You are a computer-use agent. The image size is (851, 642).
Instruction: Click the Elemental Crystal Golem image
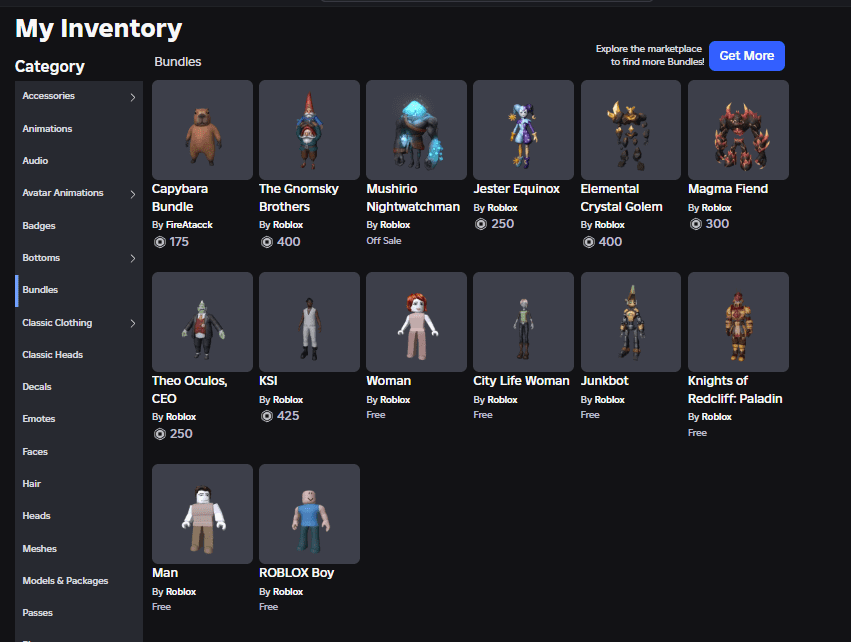pyautogui.click(x=630, y=130)
